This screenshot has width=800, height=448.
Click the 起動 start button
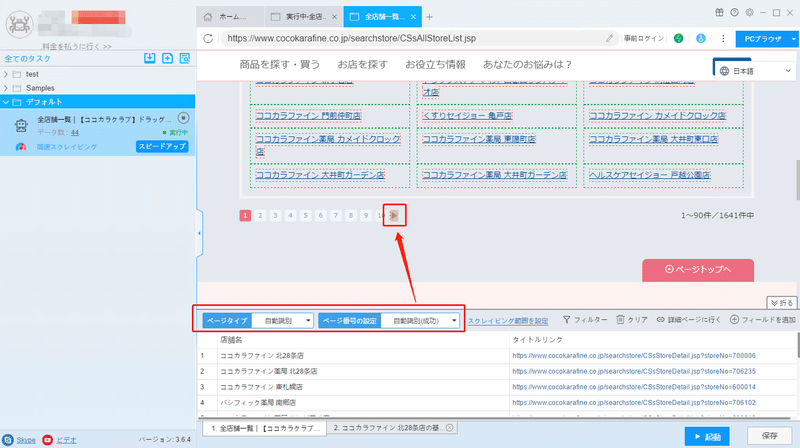[x=707, y=437]
